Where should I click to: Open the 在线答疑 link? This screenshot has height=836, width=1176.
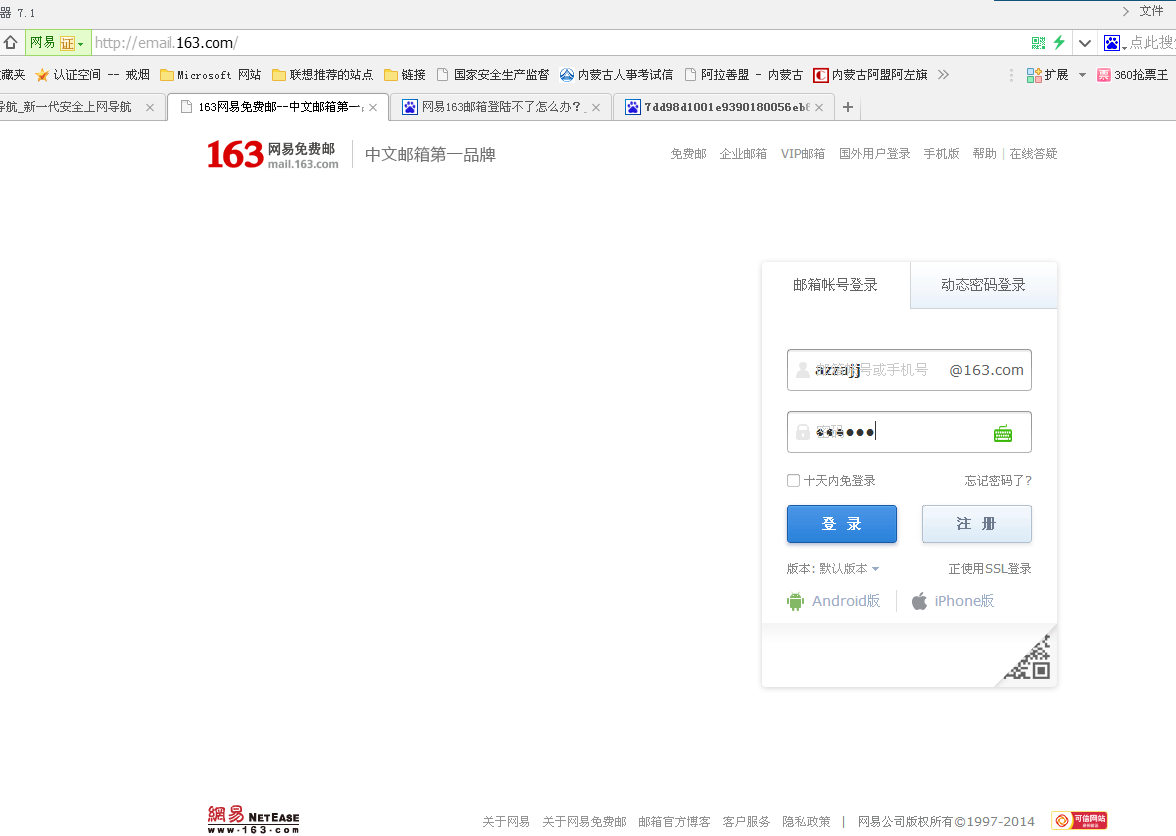[1034, 154]
